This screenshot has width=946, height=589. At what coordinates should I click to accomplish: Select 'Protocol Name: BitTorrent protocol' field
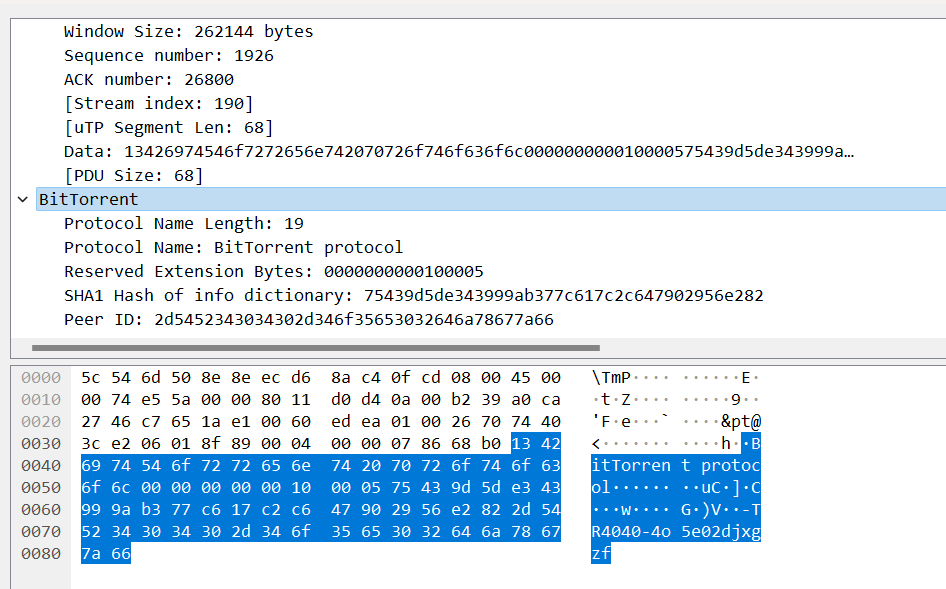click(x=233, y=247)
